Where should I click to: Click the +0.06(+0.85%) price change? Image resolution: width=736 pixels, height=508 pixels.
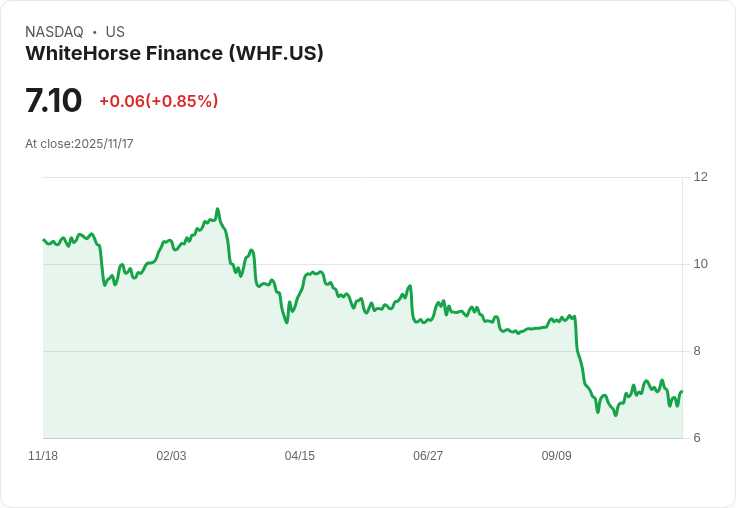click(x=158, y=101)
